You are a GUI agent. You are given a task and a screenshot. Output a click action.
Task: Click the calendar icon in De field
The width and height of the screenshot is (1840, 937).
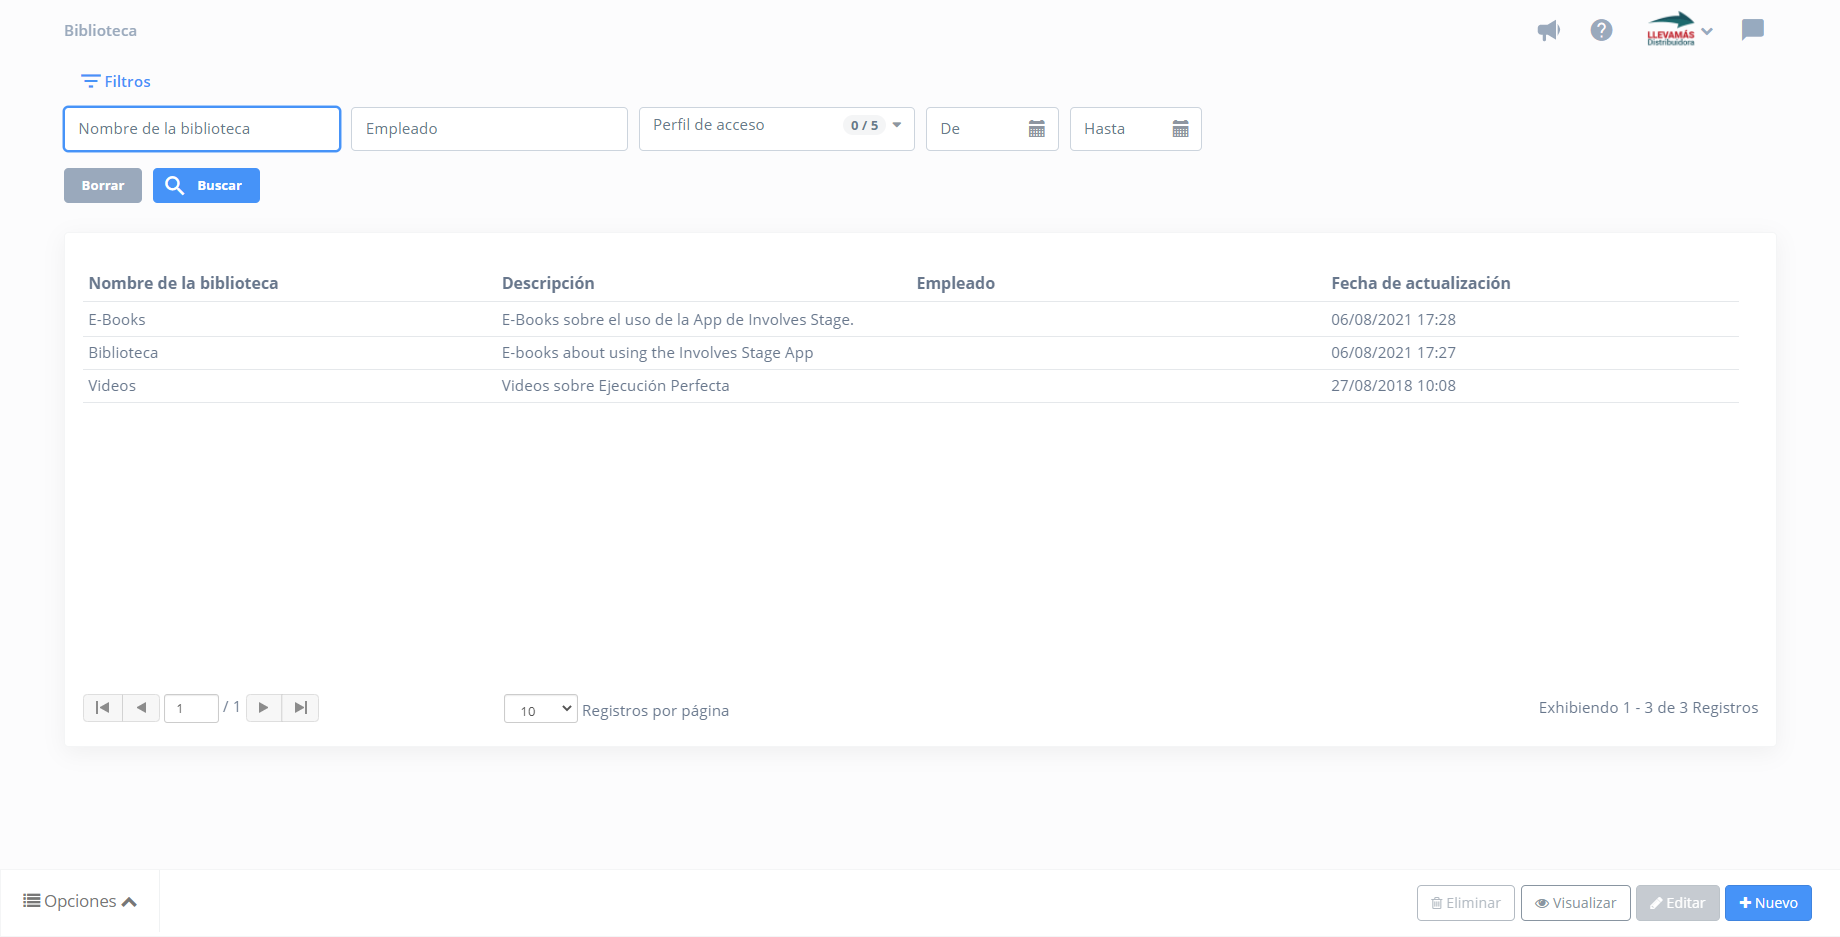tap(1036, 129)
